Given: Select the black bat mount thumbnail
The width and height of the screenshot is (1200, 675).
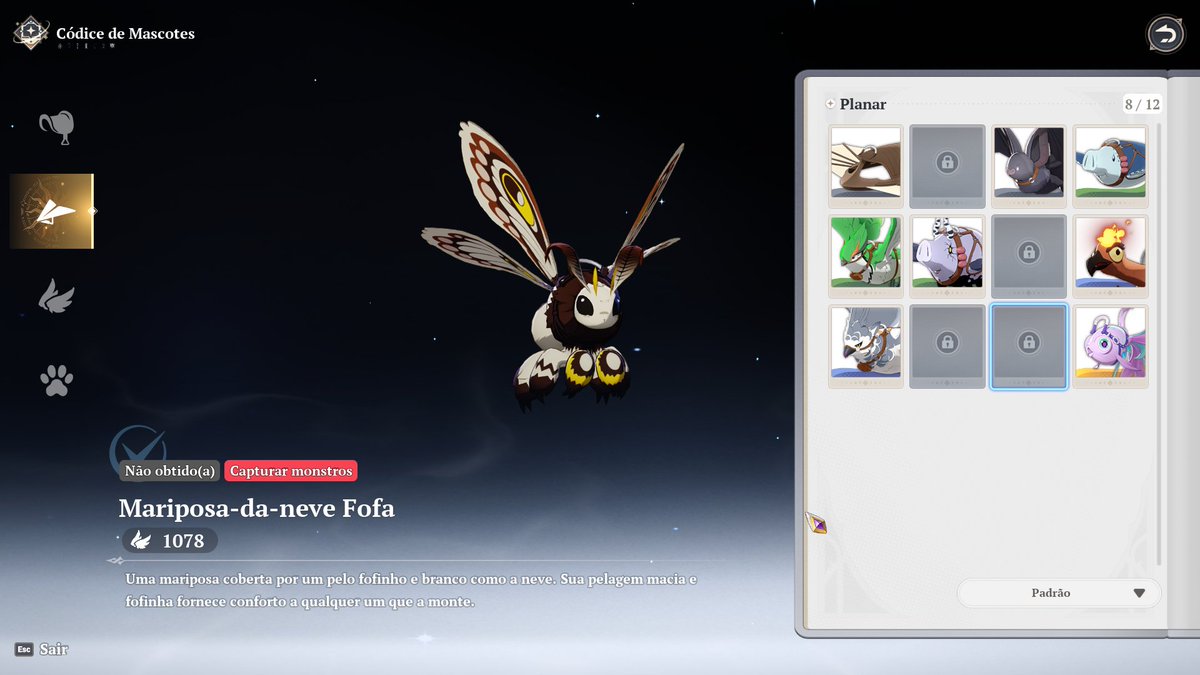Looking at the screenshot, I should (x=1028, y=166).
